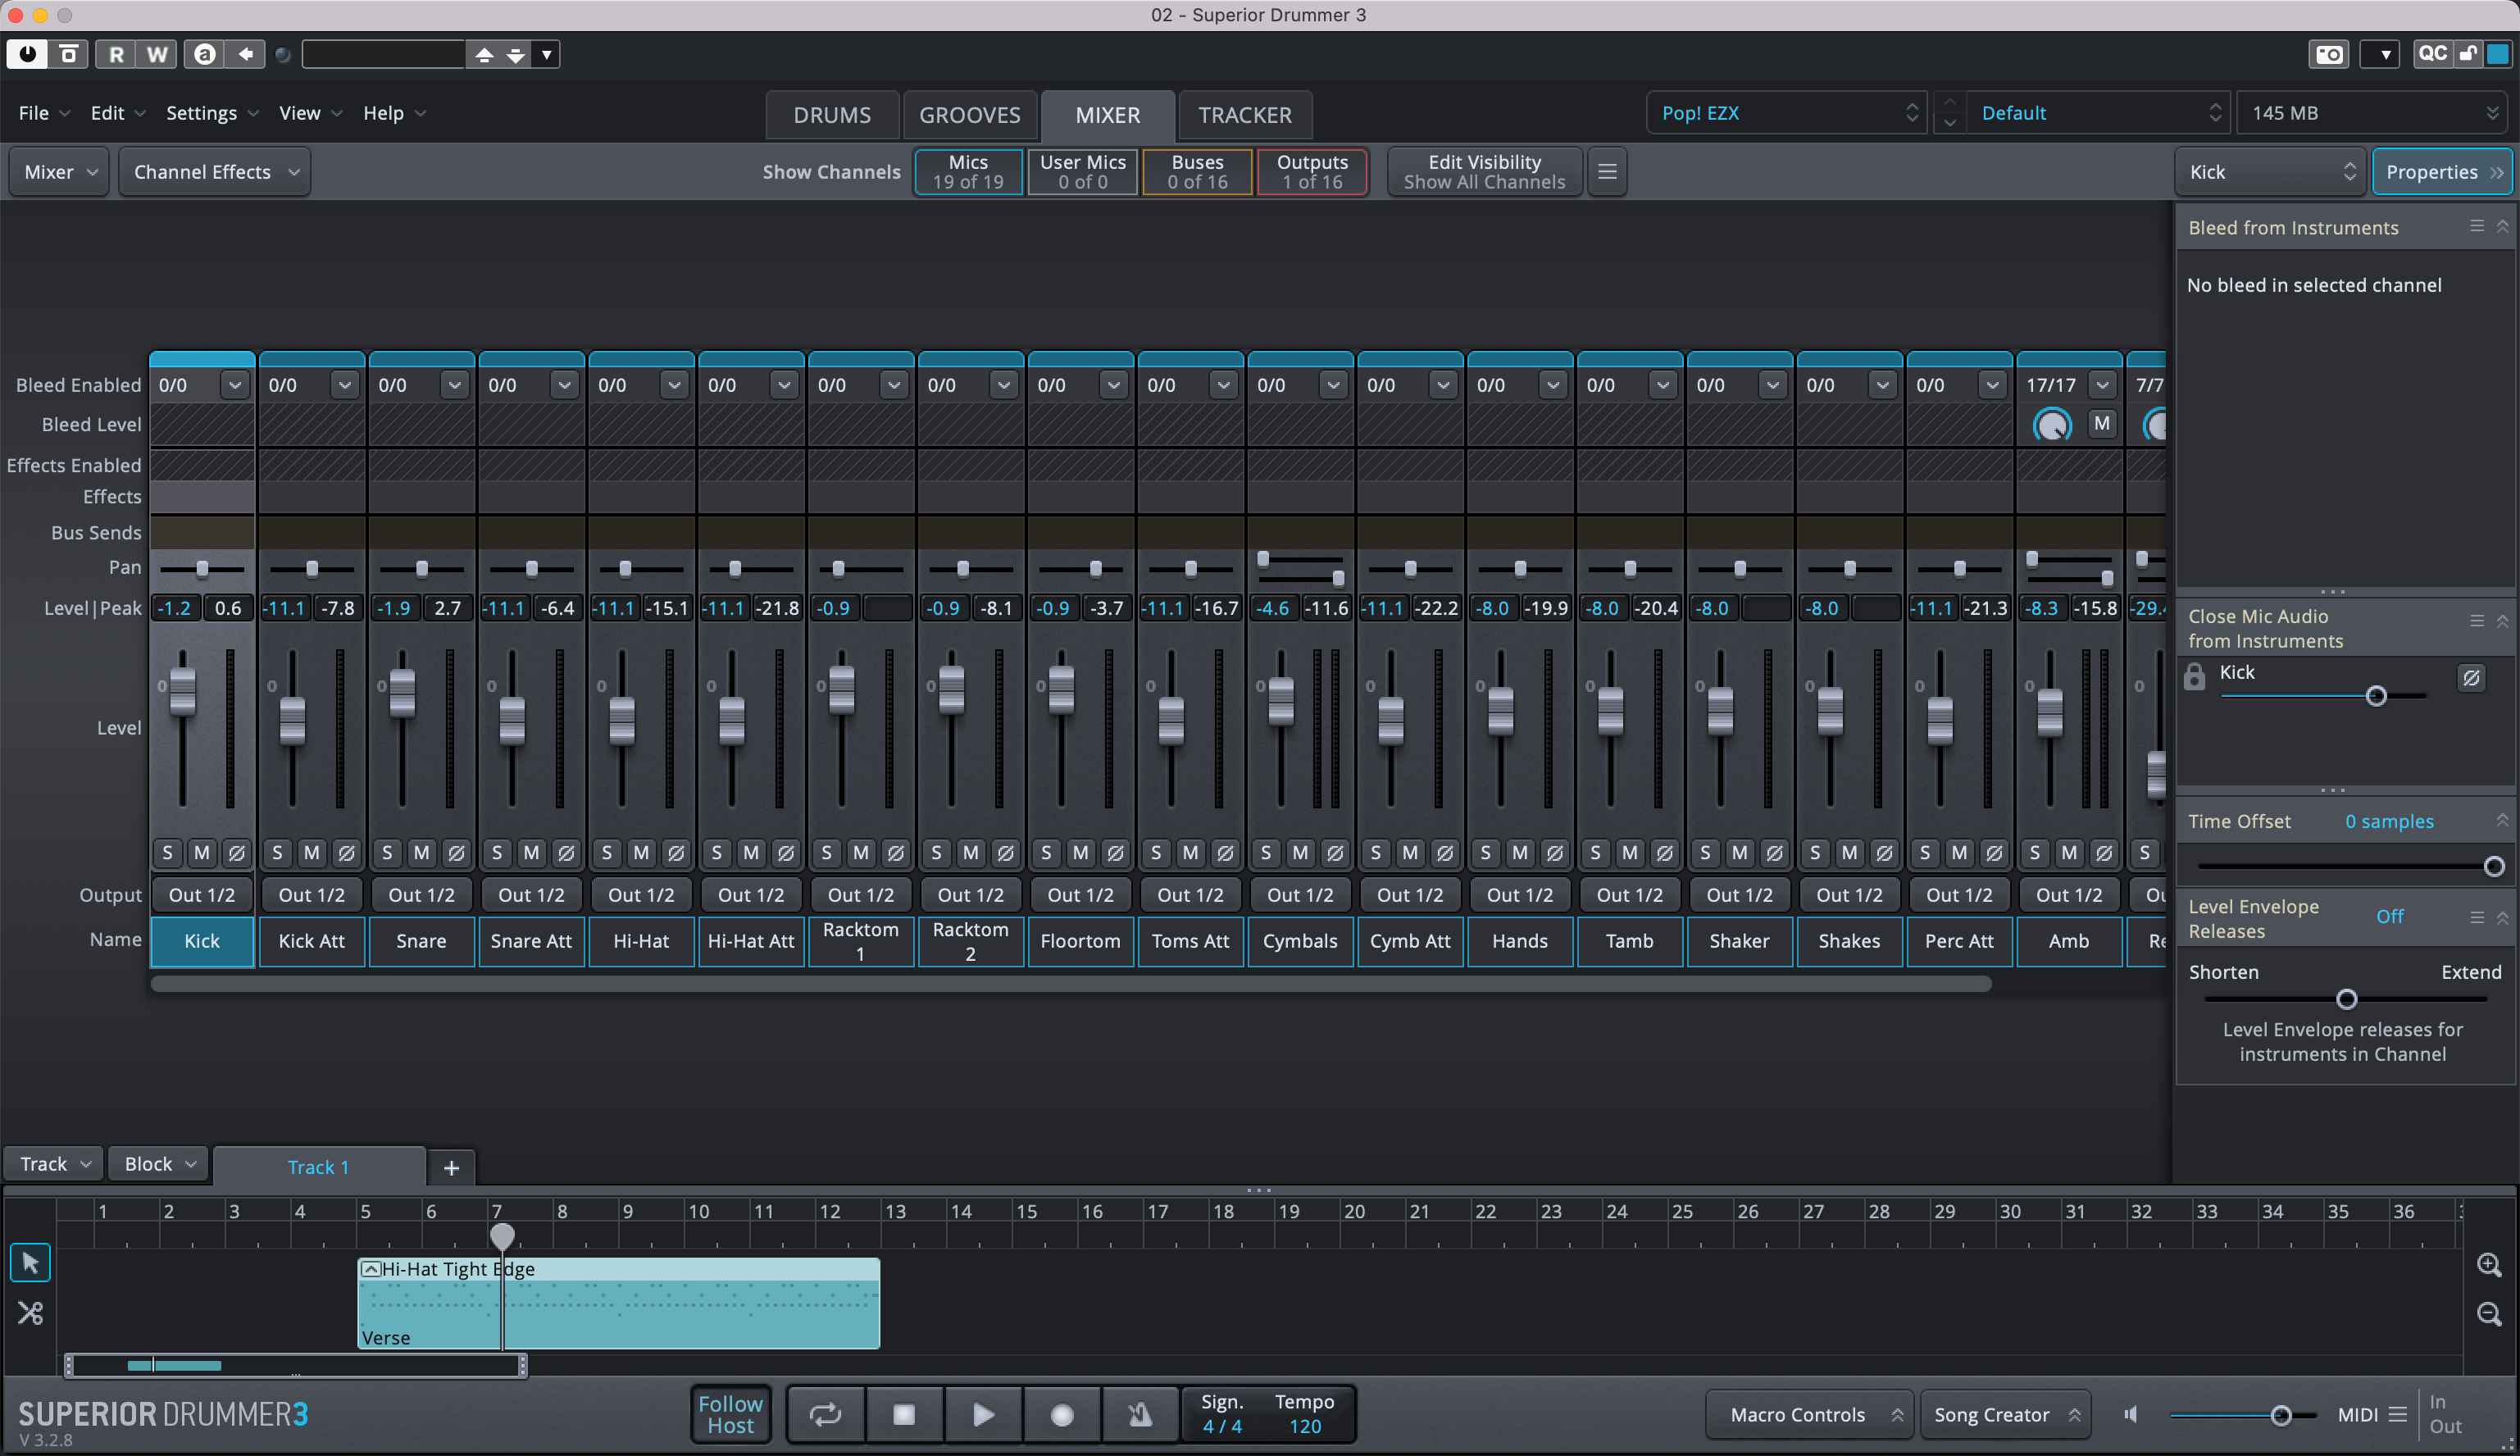The height and width of the screenshot is (1456, 2520).
Task: Click the Buses show channels button
Action: tap(1197, 172)
